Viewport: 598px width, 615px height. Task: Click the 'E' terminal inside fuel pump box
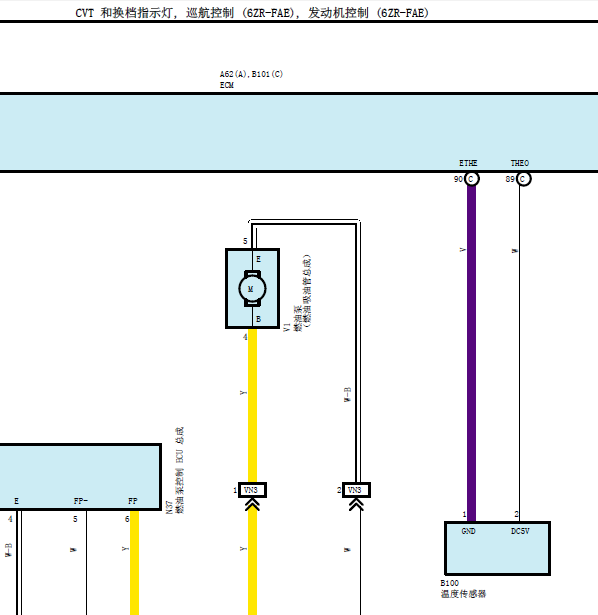258,259
